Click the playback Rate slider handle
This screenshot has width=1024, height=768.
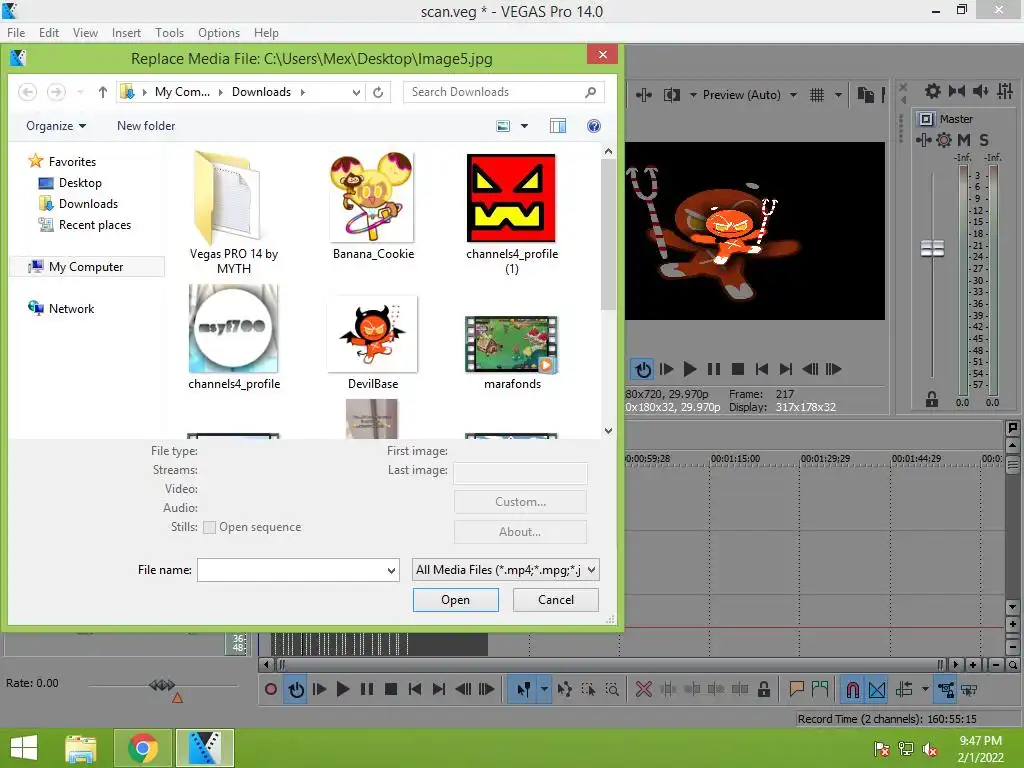[162, 685]
